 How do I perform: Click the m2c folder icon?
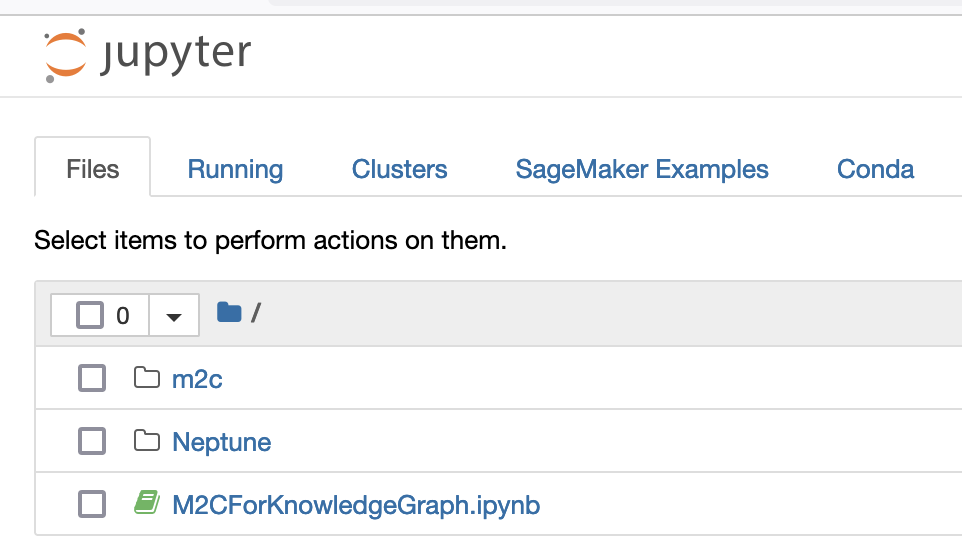(147, 378)
